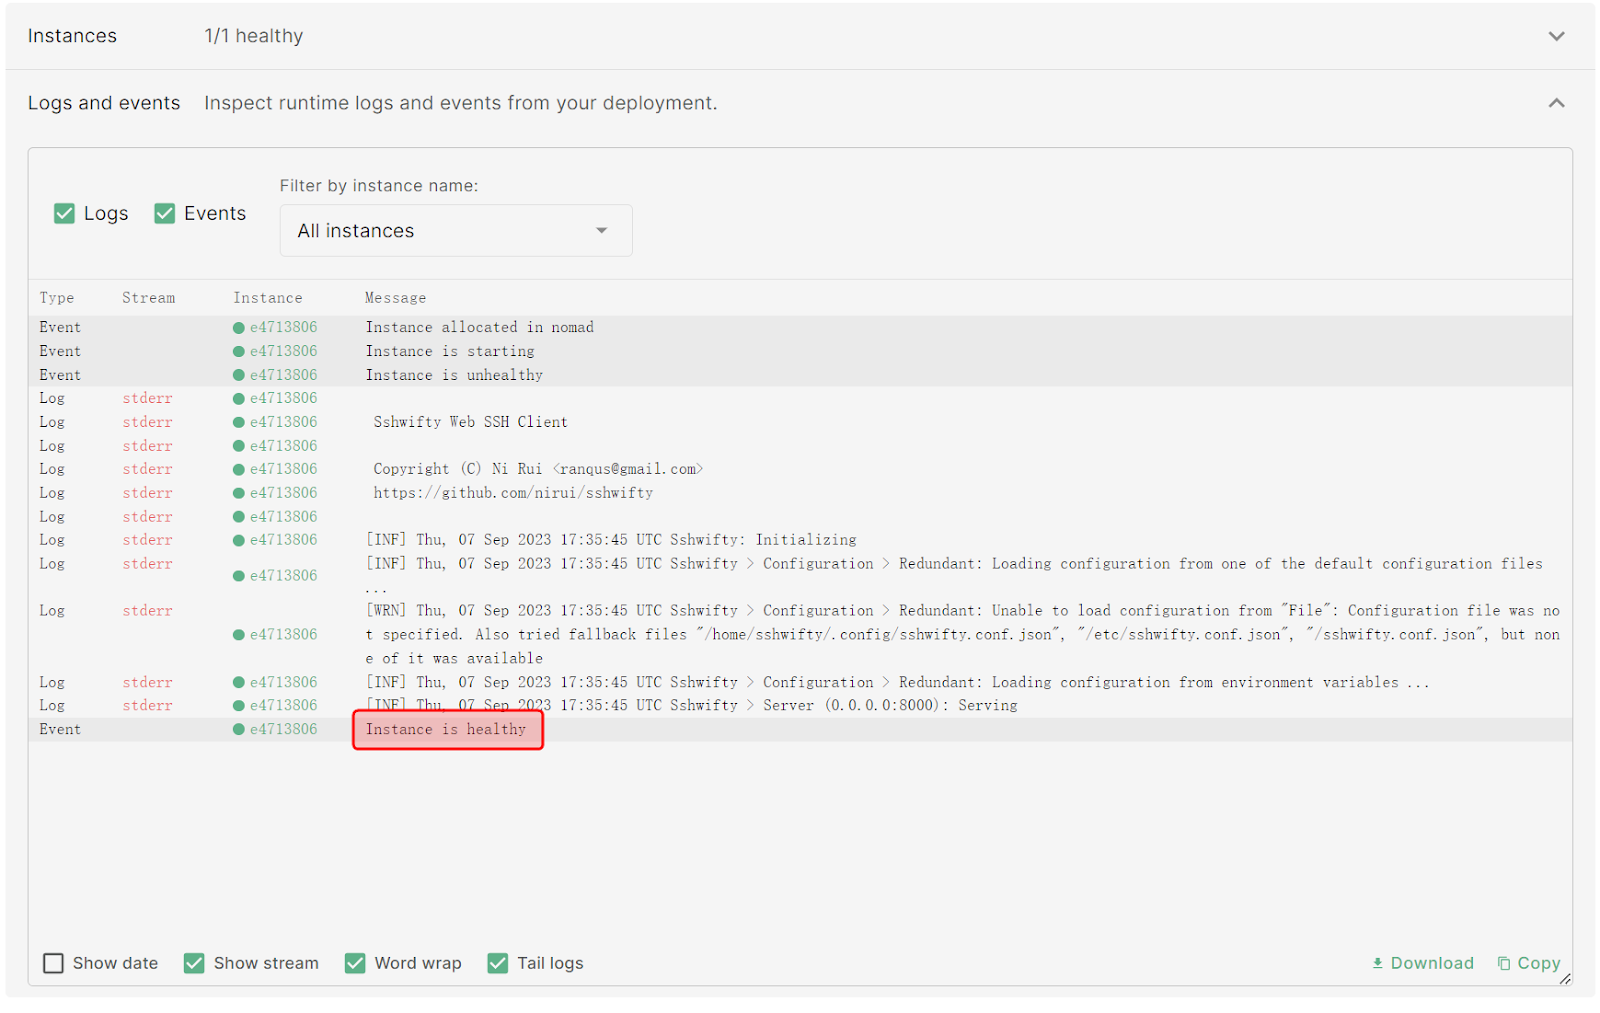Viewport: 1600px width, 1013px height.
Task: Turn off the Word wrap checkbox
Action: coord(355,963)
